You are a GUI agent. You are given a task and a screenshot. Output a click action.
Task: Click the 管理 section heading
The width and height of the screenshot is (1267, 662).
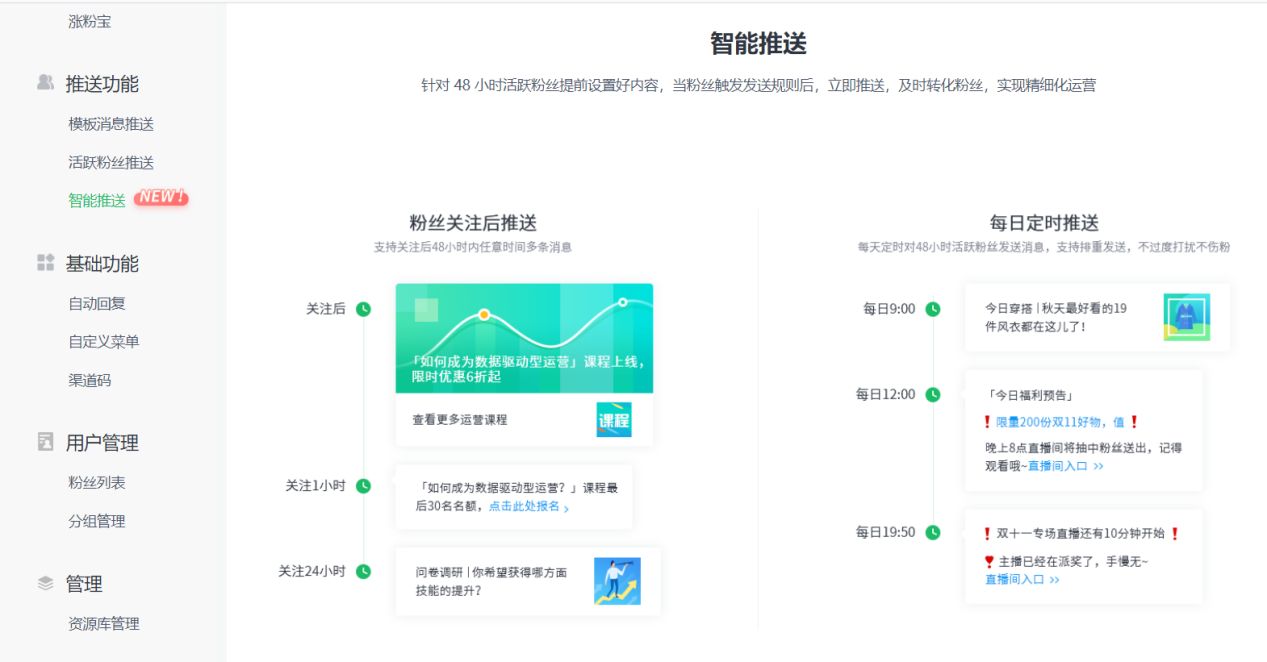pos(84,584)
